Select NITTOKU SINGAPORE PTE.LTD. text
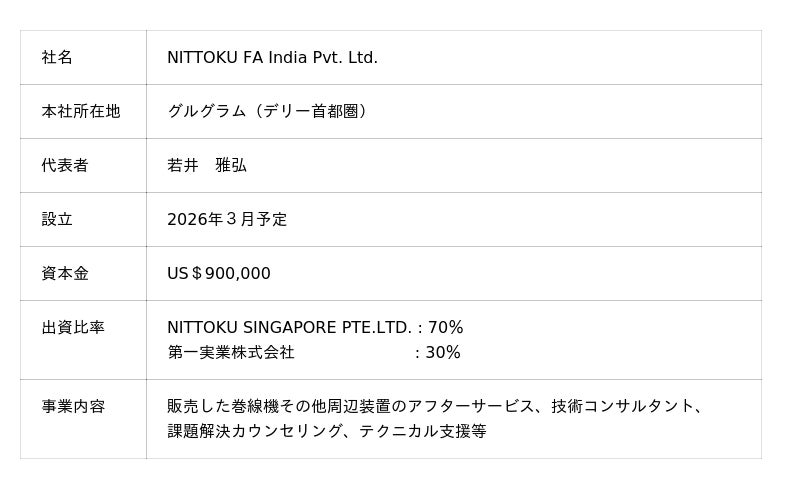The width and height of the screenshot is (800, 489). [x=289, y=328]
